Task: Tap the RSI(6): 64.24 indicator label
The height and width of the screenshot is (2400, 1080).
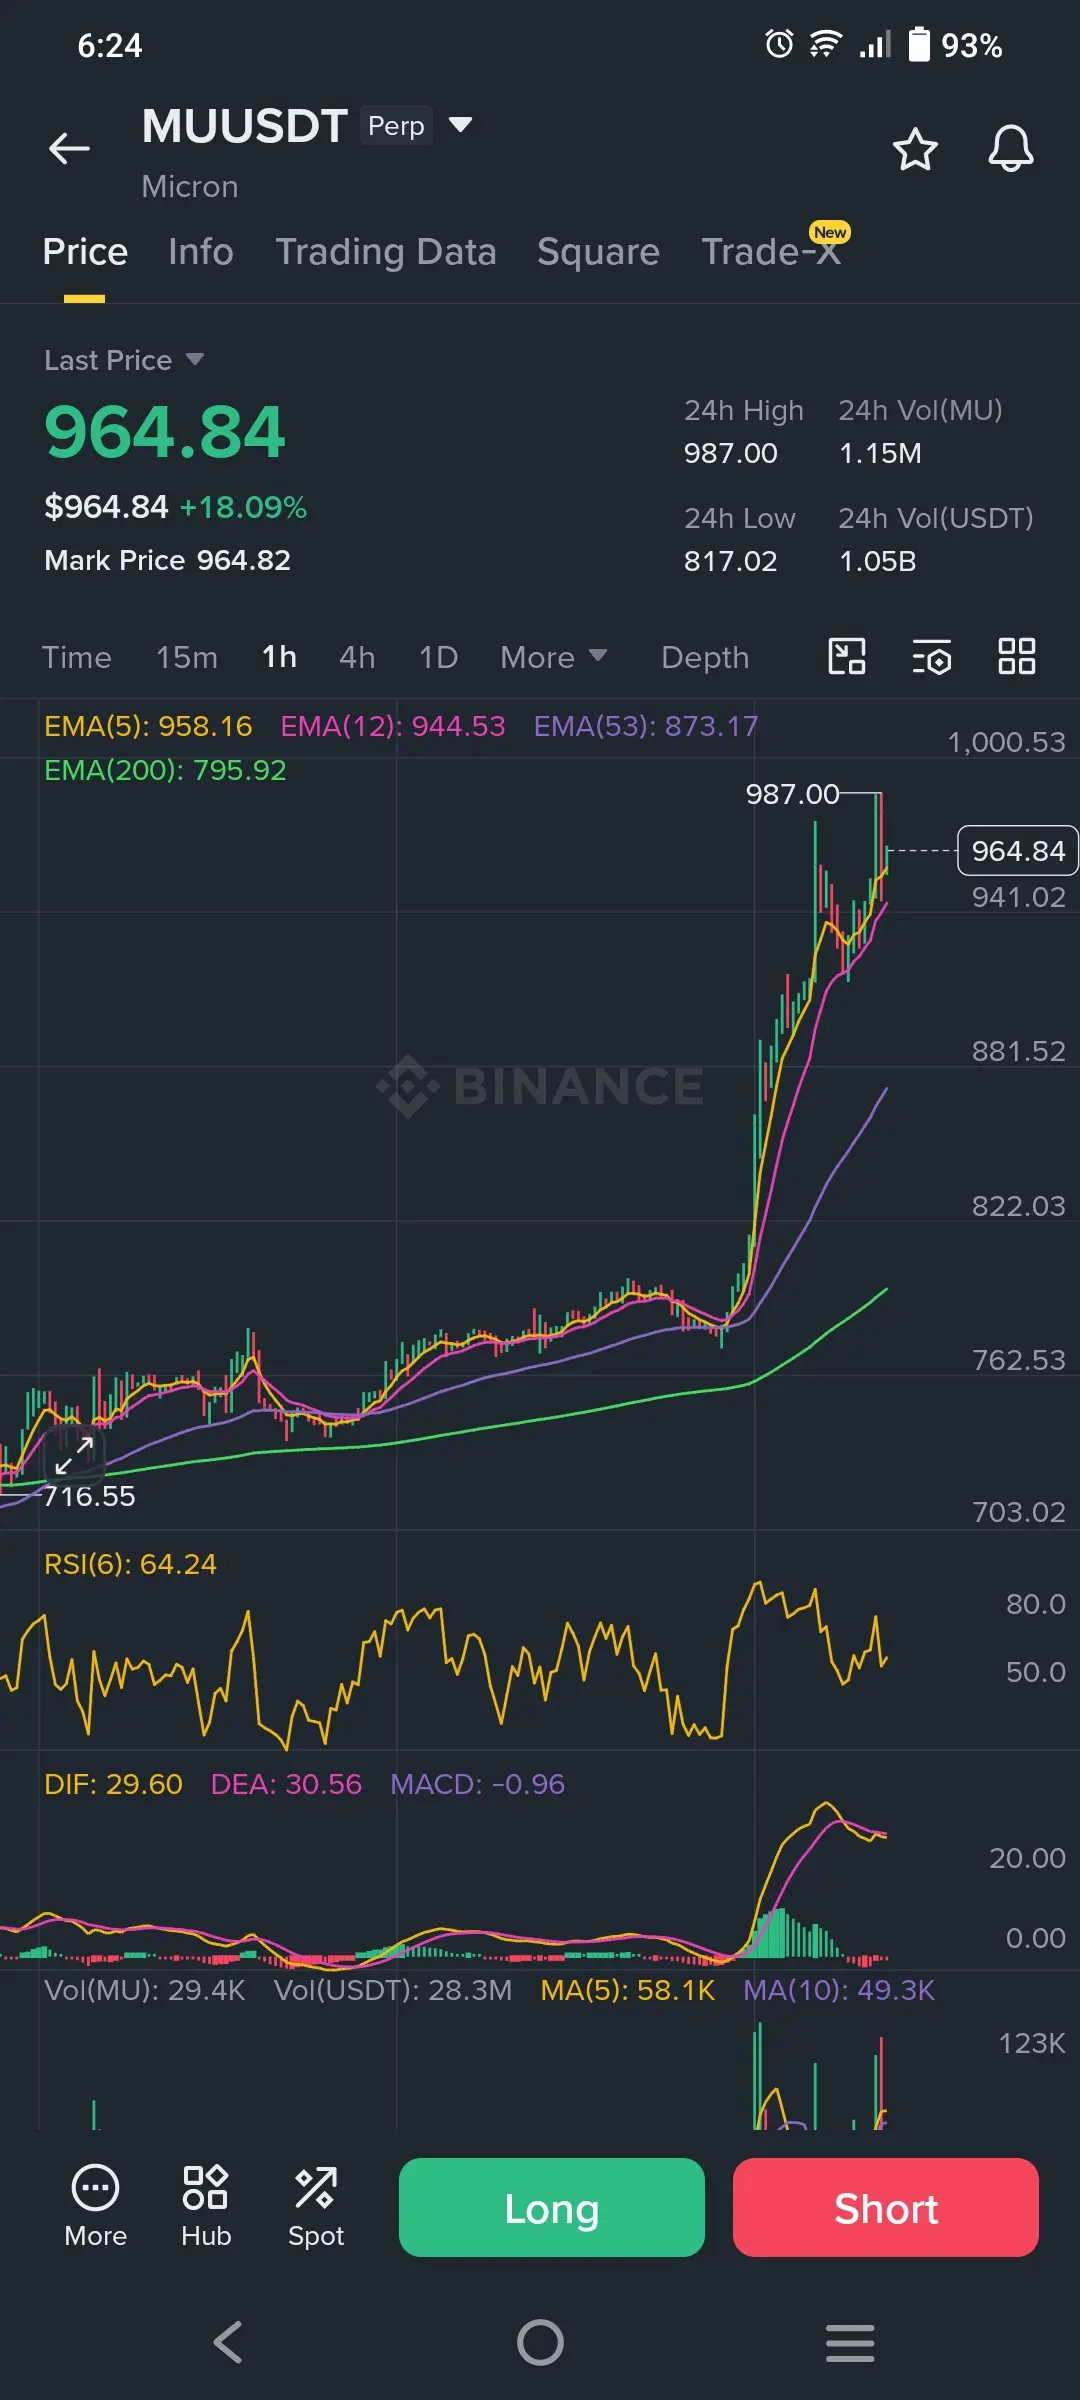Action: pyautogui.click(x=130, y=1564)
